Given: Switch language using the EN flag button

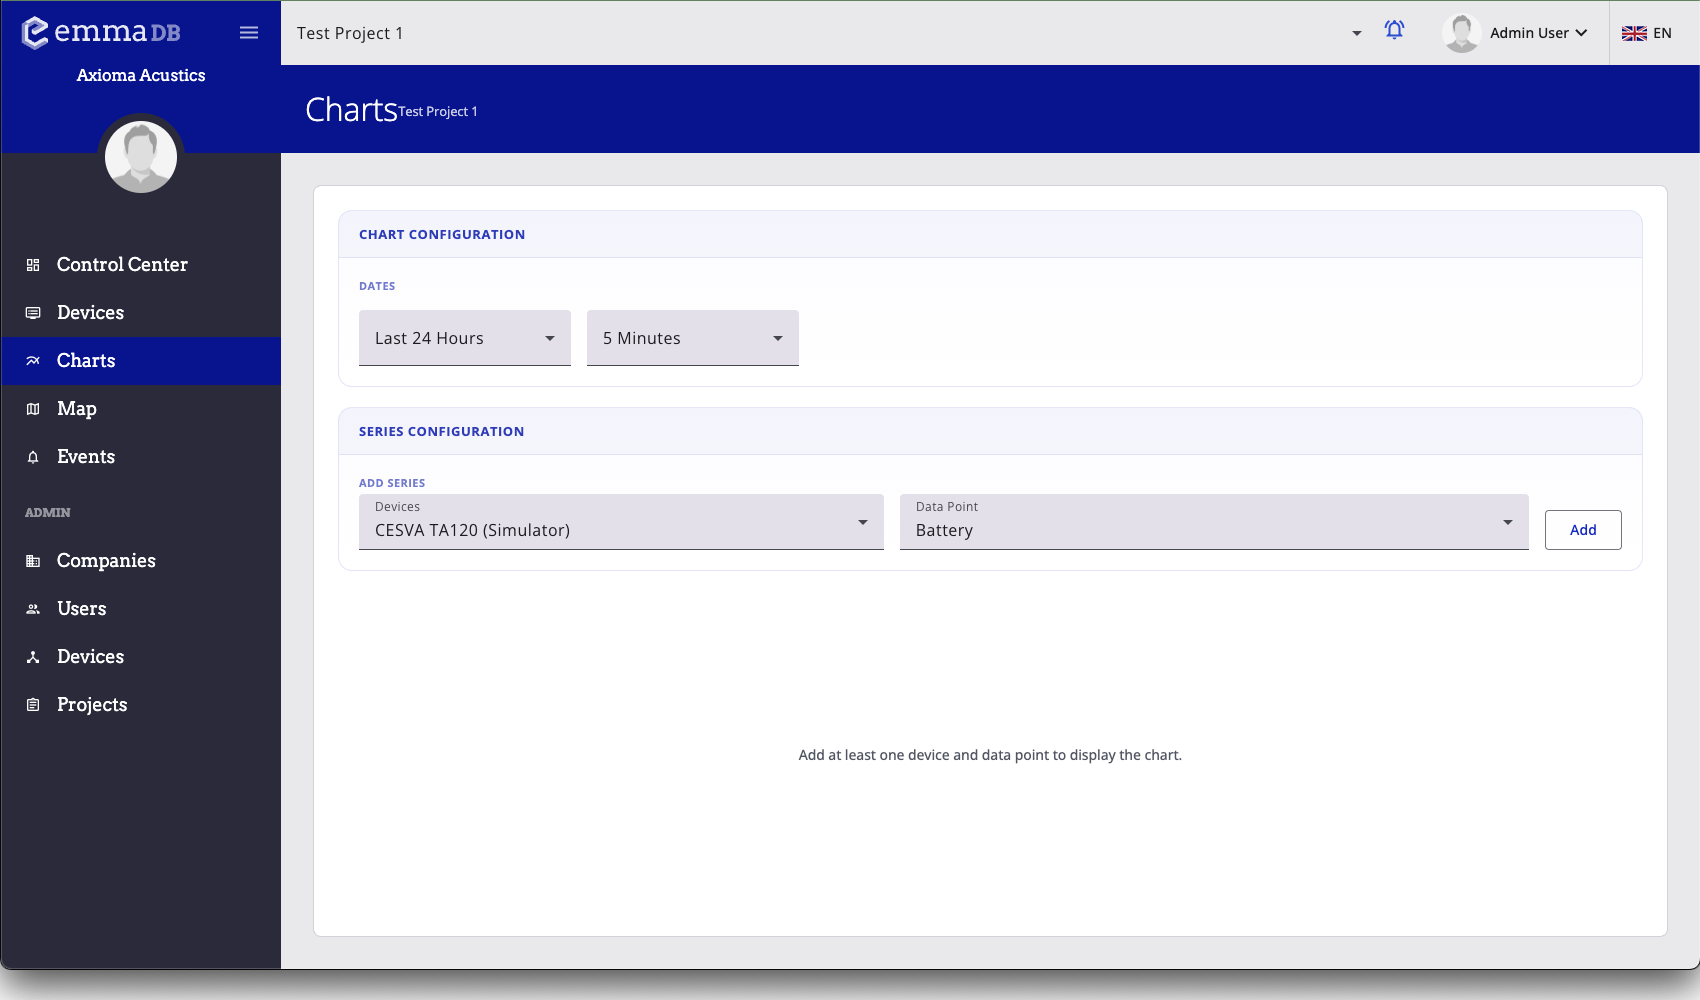Looking at the screenshot, I should [1647, 33].
